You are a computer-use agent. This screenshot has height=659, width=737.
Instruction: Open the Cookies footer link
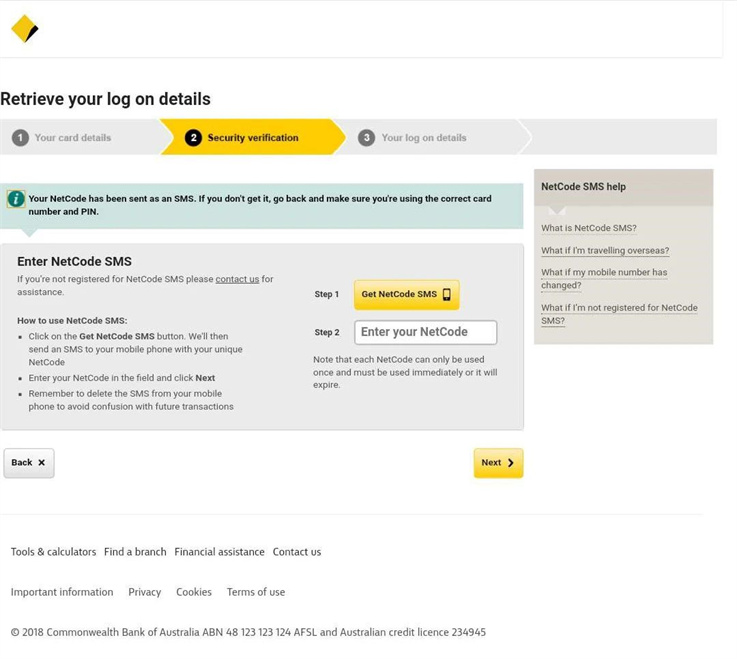[x=194, y=592]
